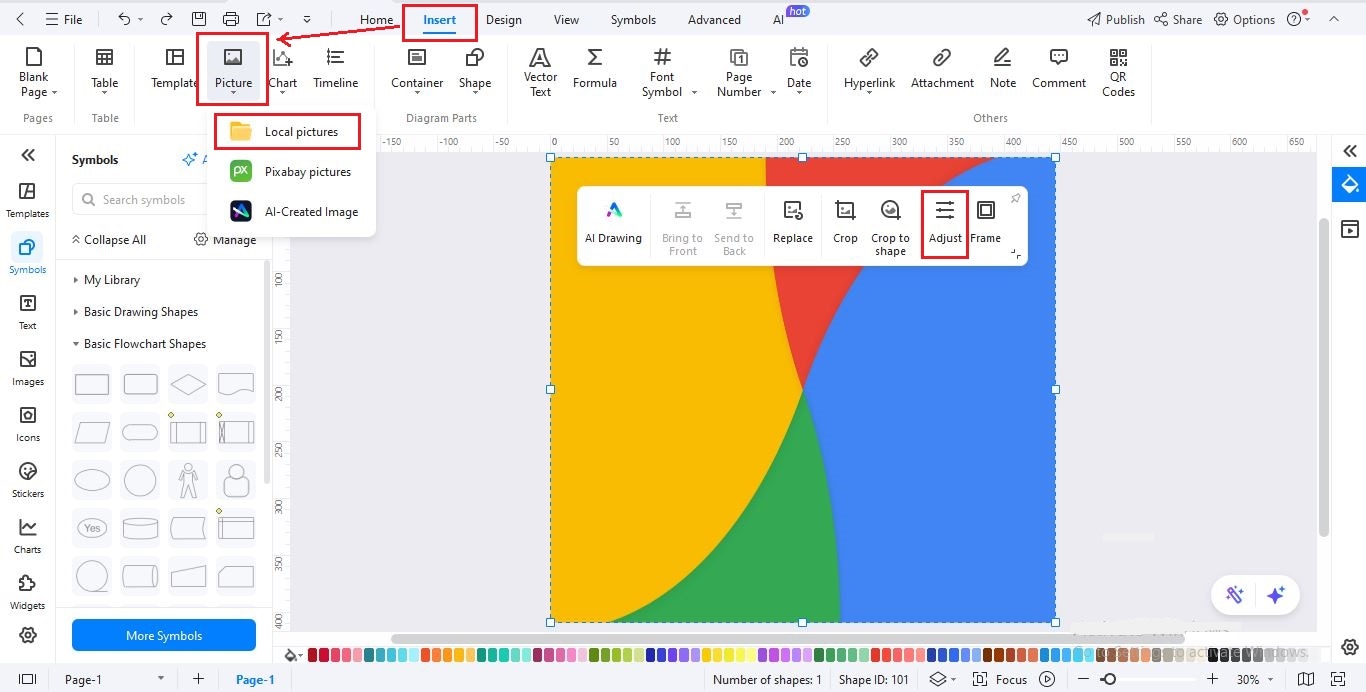This screenshot has width=1366, height=692.
Task: Choose AI-Created Image menu entry
Action: tap(292, 211)
